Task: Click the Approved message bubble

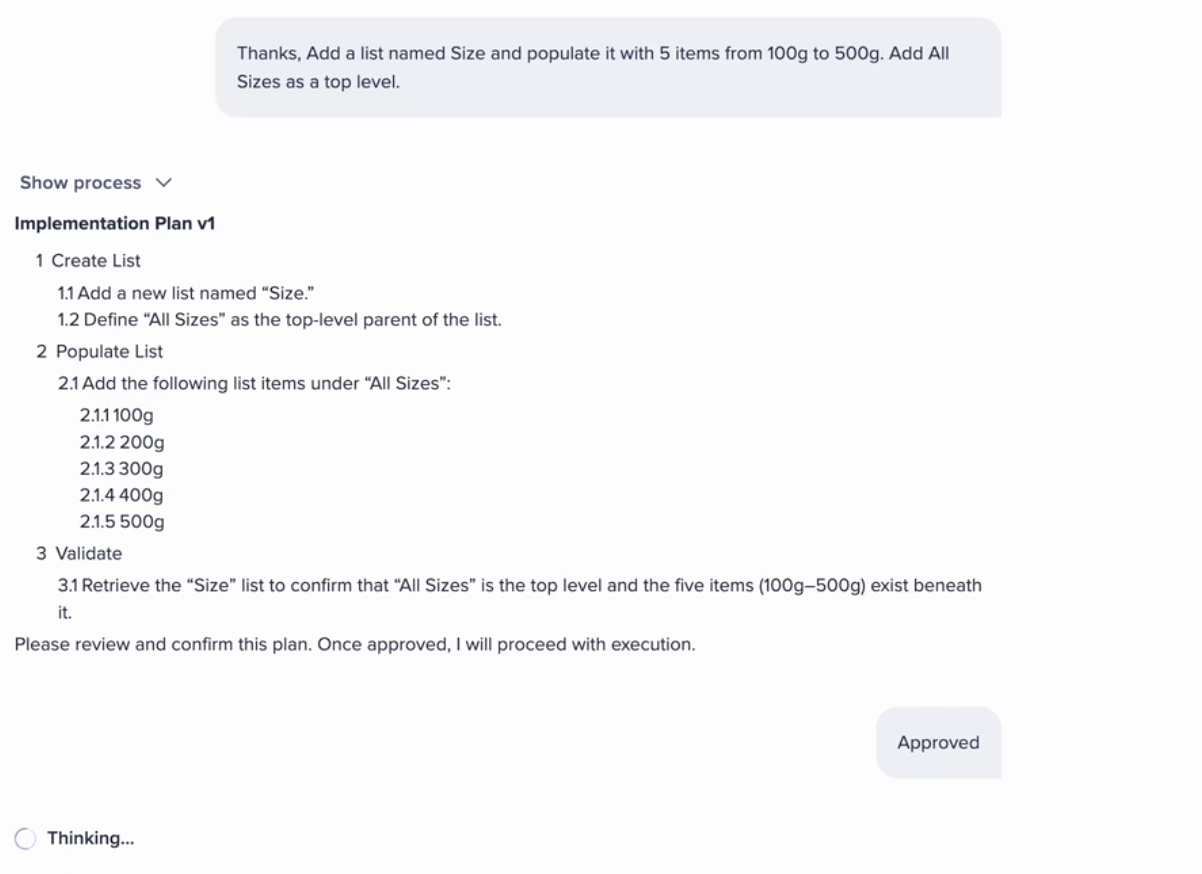Action: [937, 743]
